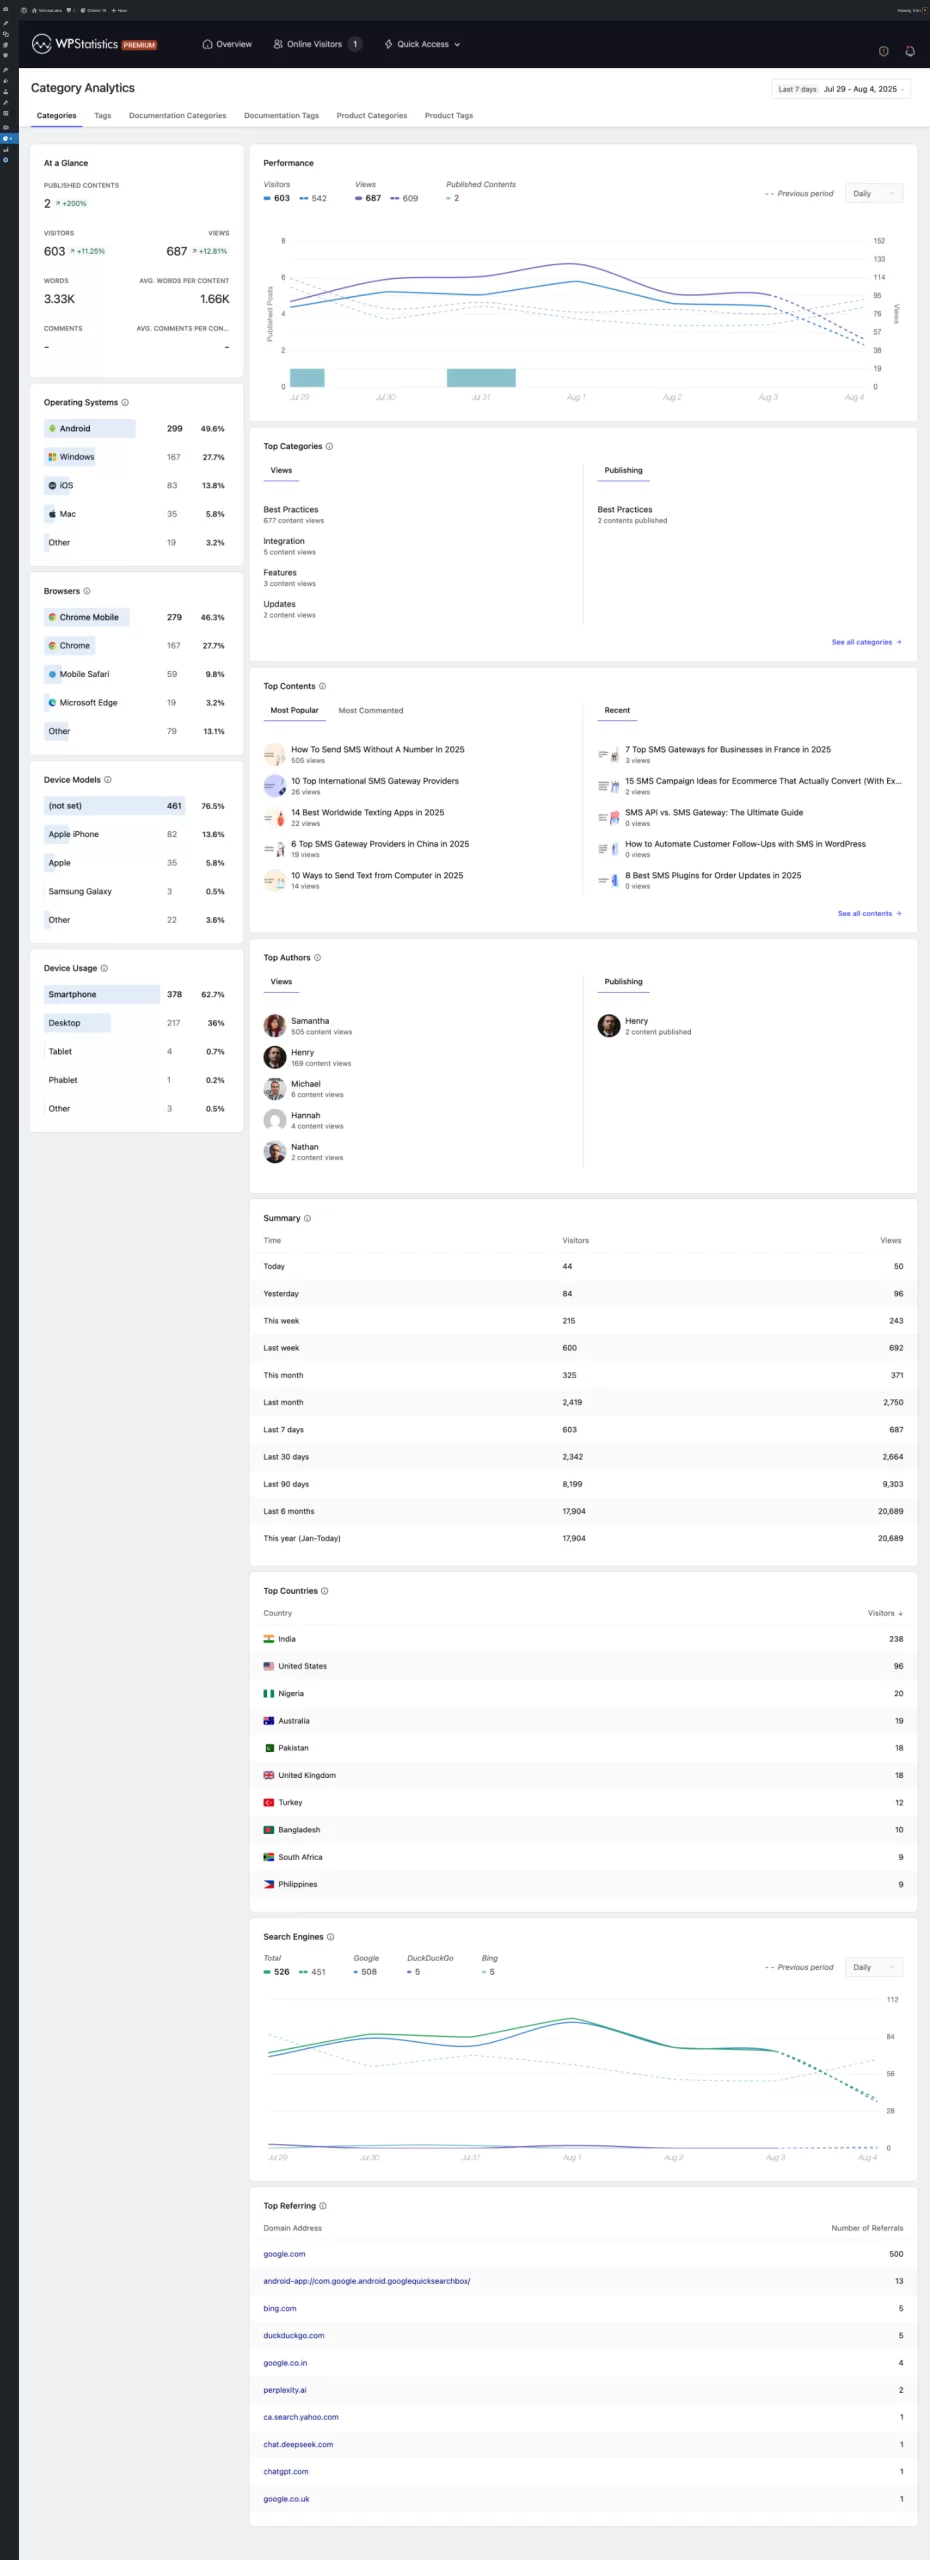
Task: Open notifications bell icon
Action: click(910, 51)
